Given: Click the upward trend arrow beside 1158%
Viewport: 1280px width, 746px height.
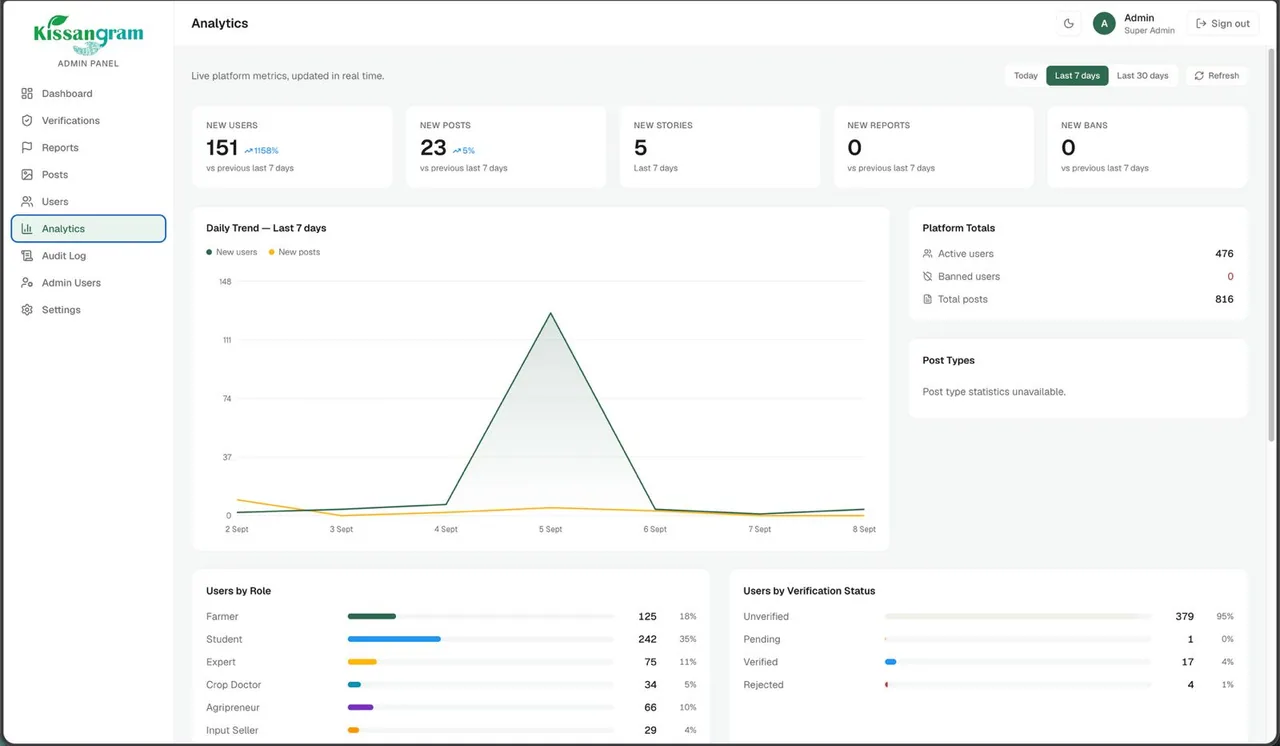Looking at the screenshot, I should tap(248, 151).
